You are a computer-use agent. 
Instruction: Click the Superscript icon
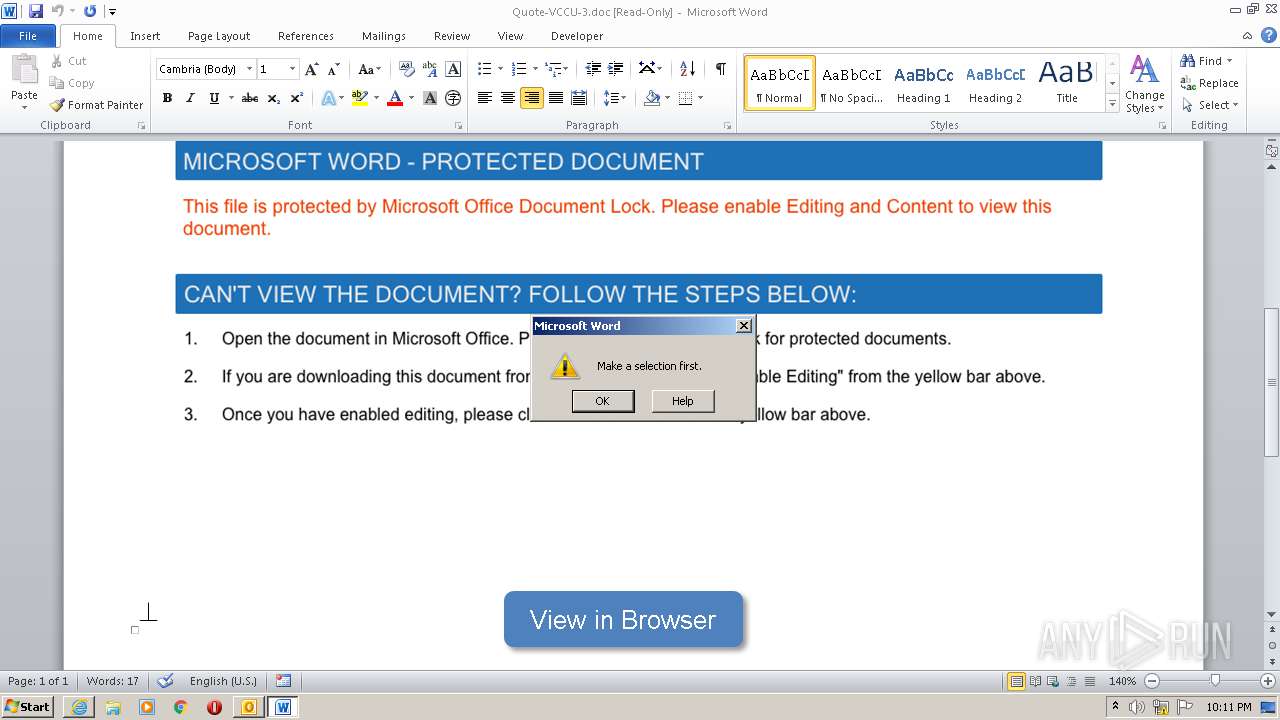(296, 98)
